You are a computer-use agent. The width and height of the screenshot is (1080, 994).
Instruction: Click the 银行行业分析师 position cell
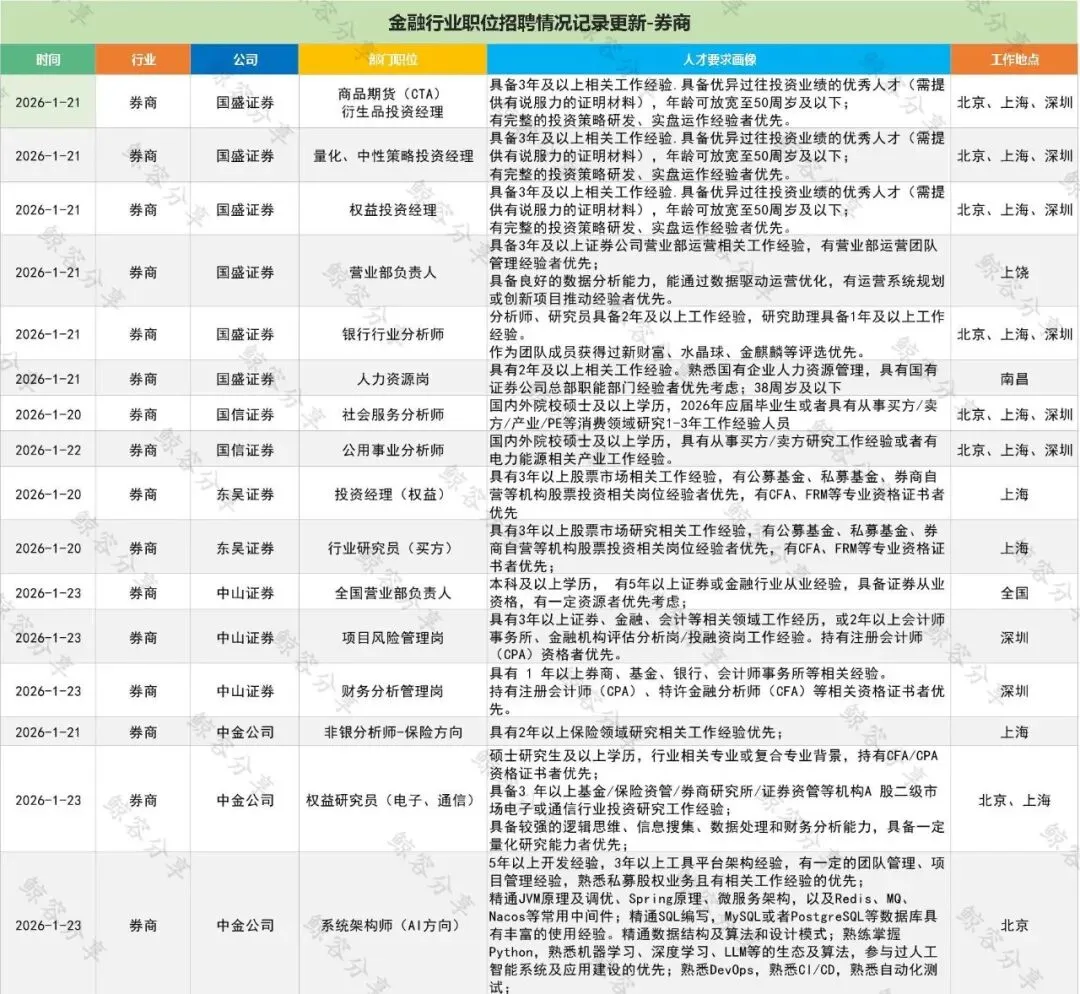393,334
